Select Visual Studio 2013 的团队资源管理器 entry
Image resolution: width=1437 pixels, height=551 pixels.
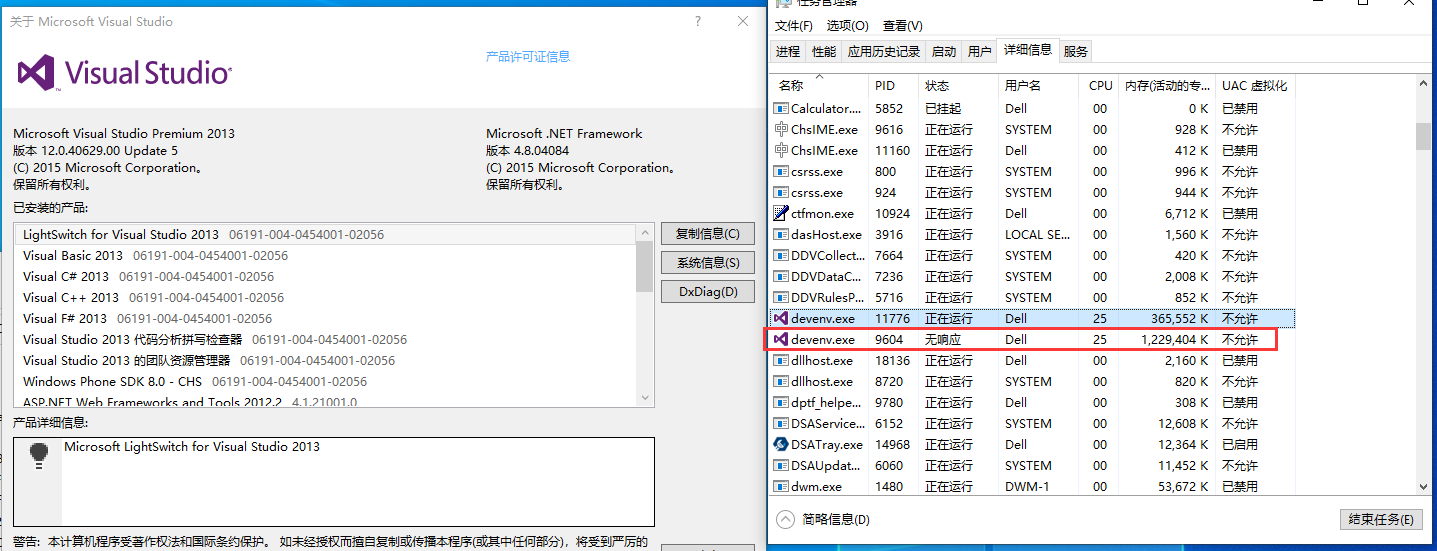pyautogui.click(x=325, y=360)
